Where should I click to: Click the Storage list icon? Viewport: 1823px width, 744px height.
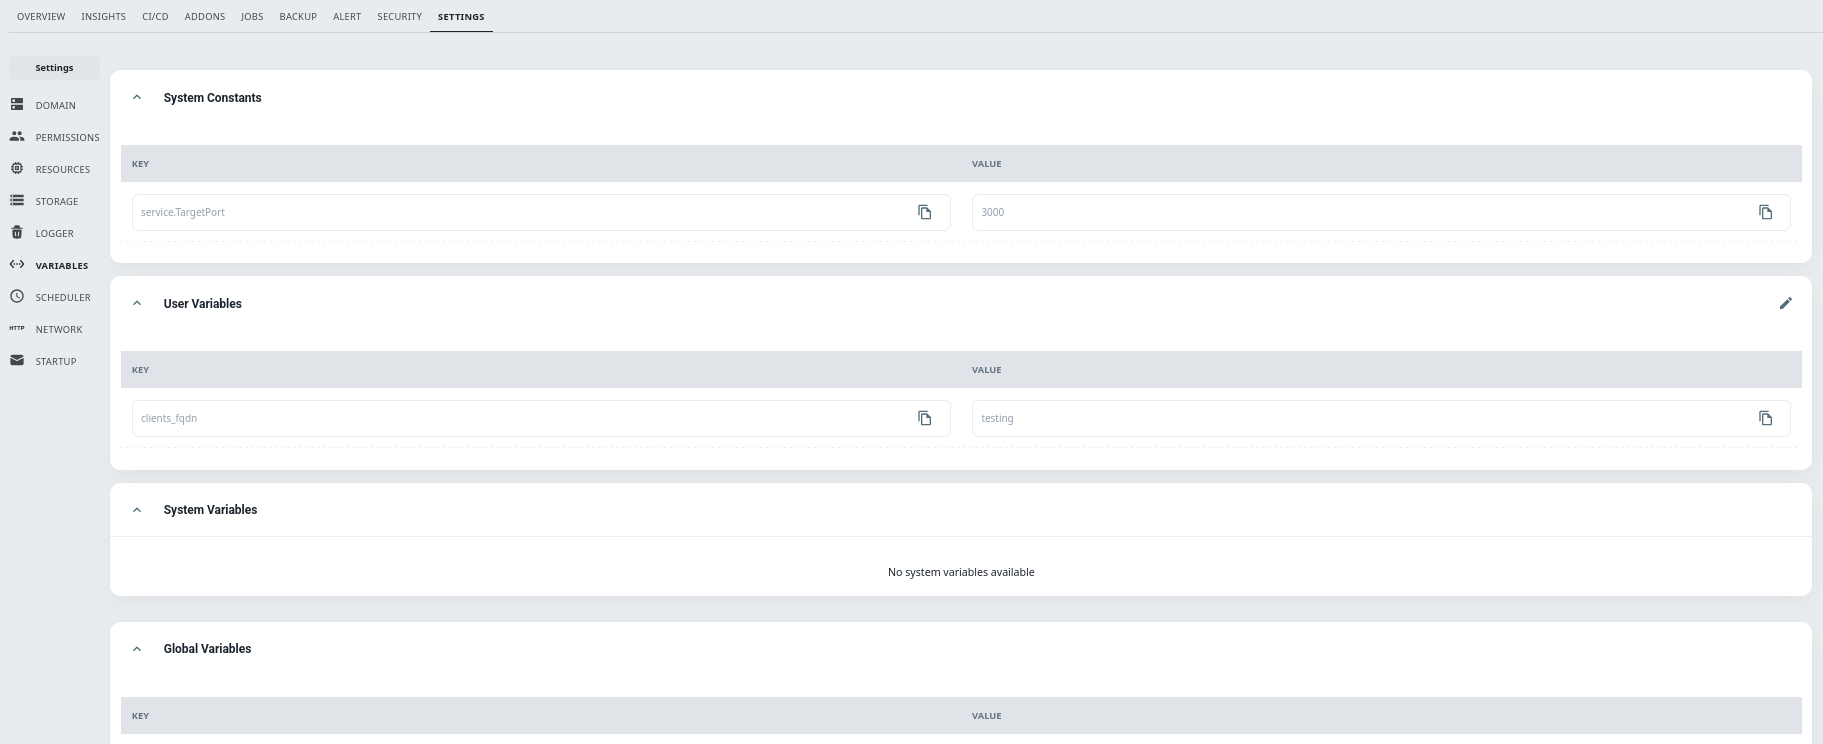coord(17,200)
